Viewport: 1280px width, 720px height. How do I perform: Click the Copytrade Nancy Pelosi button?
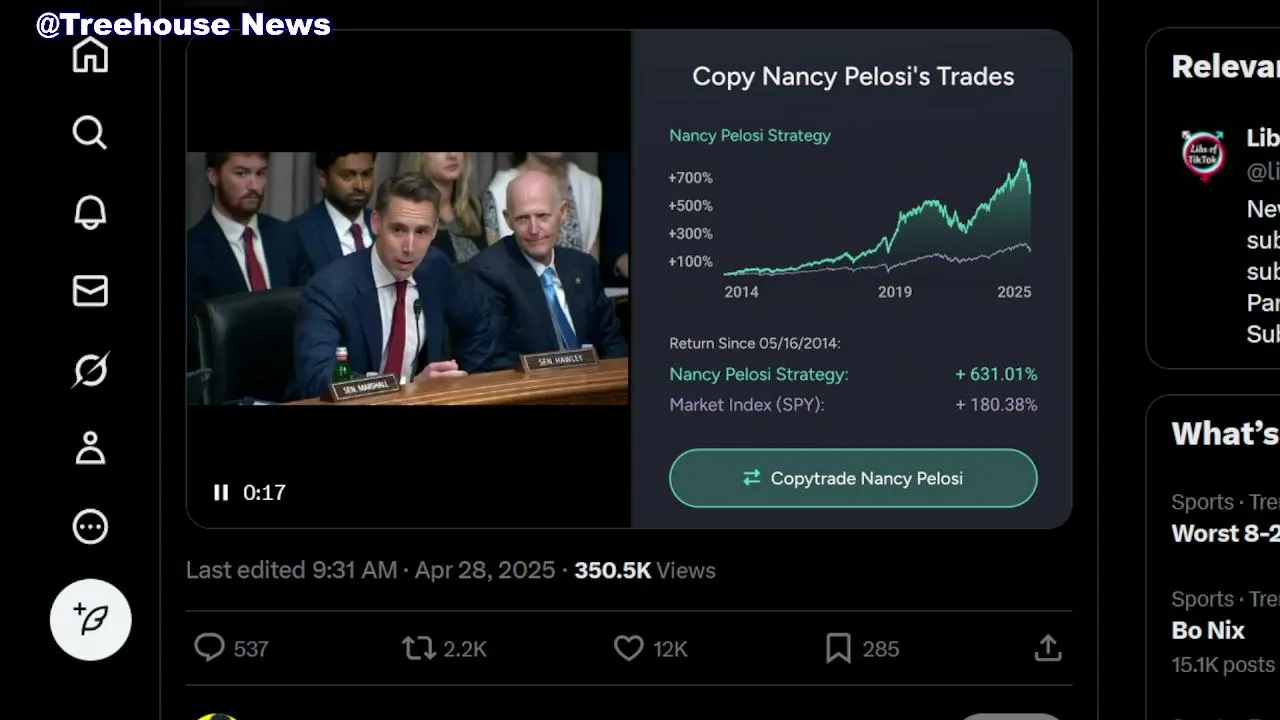[853, 478]
